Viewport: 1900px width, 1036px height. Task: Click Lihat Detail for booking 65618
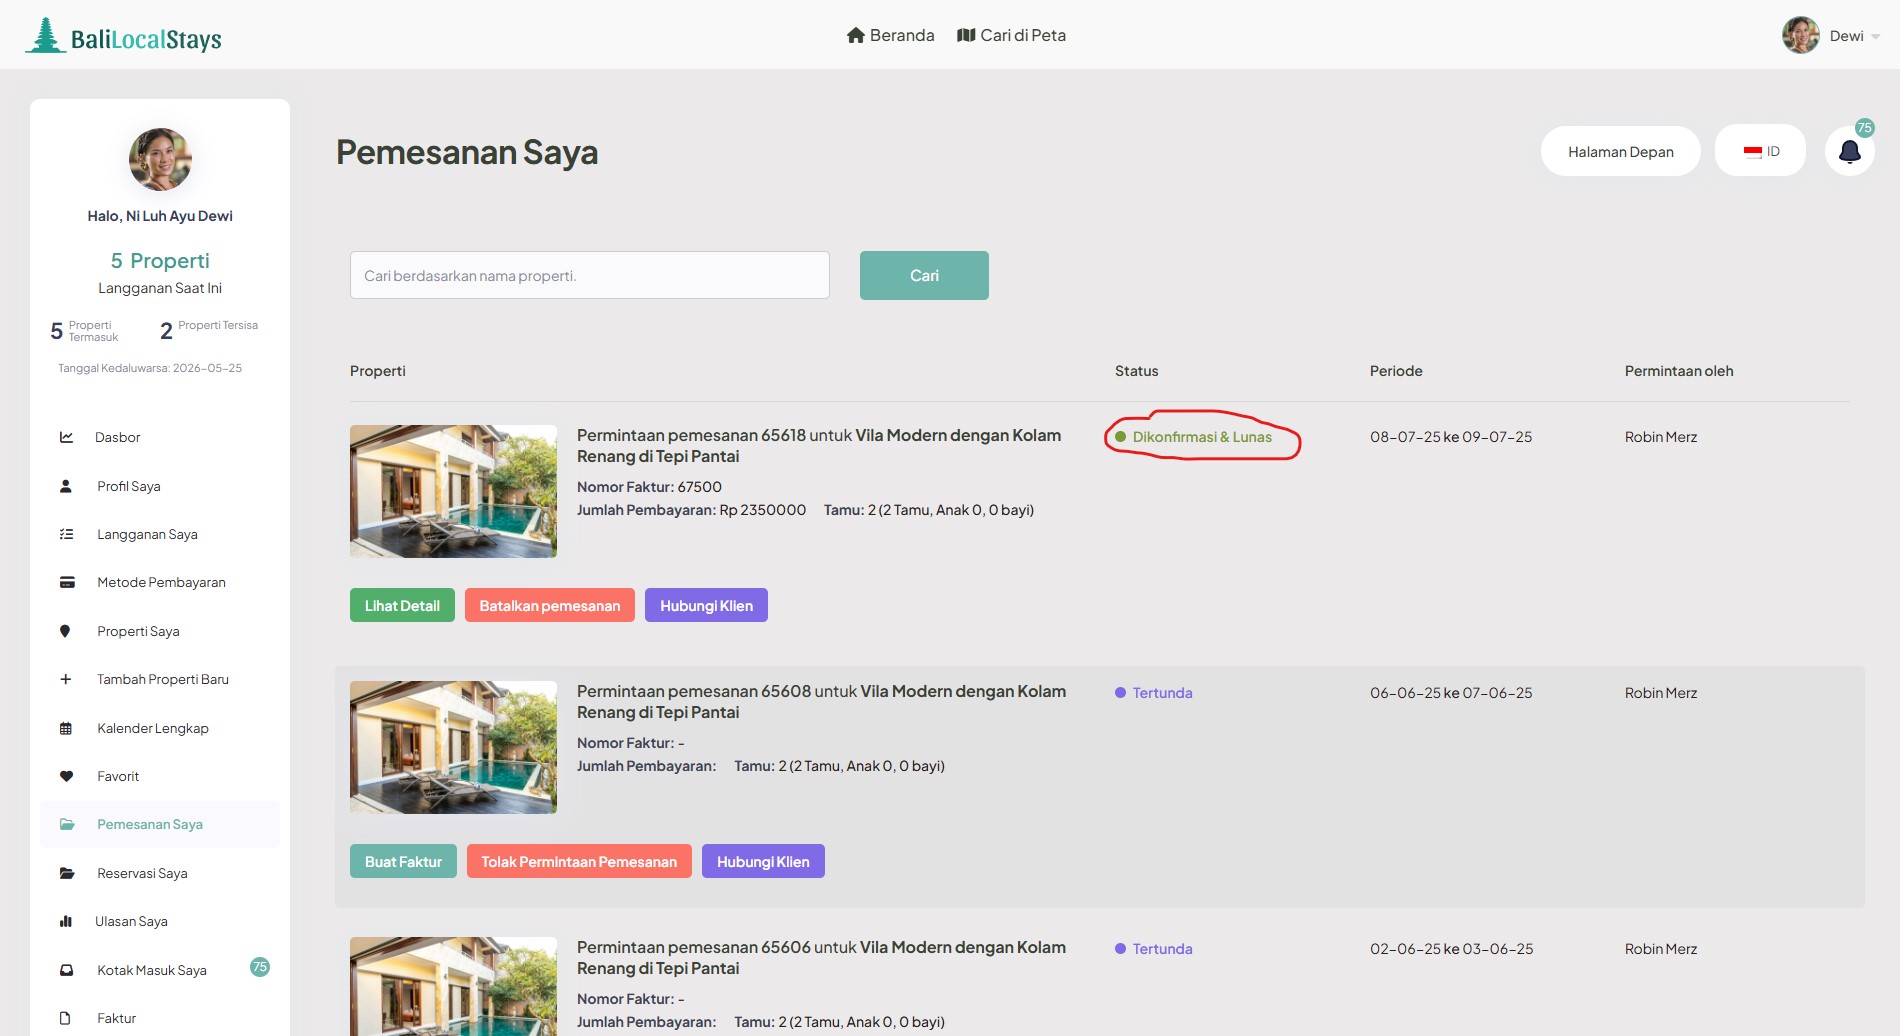coord(402,605)
